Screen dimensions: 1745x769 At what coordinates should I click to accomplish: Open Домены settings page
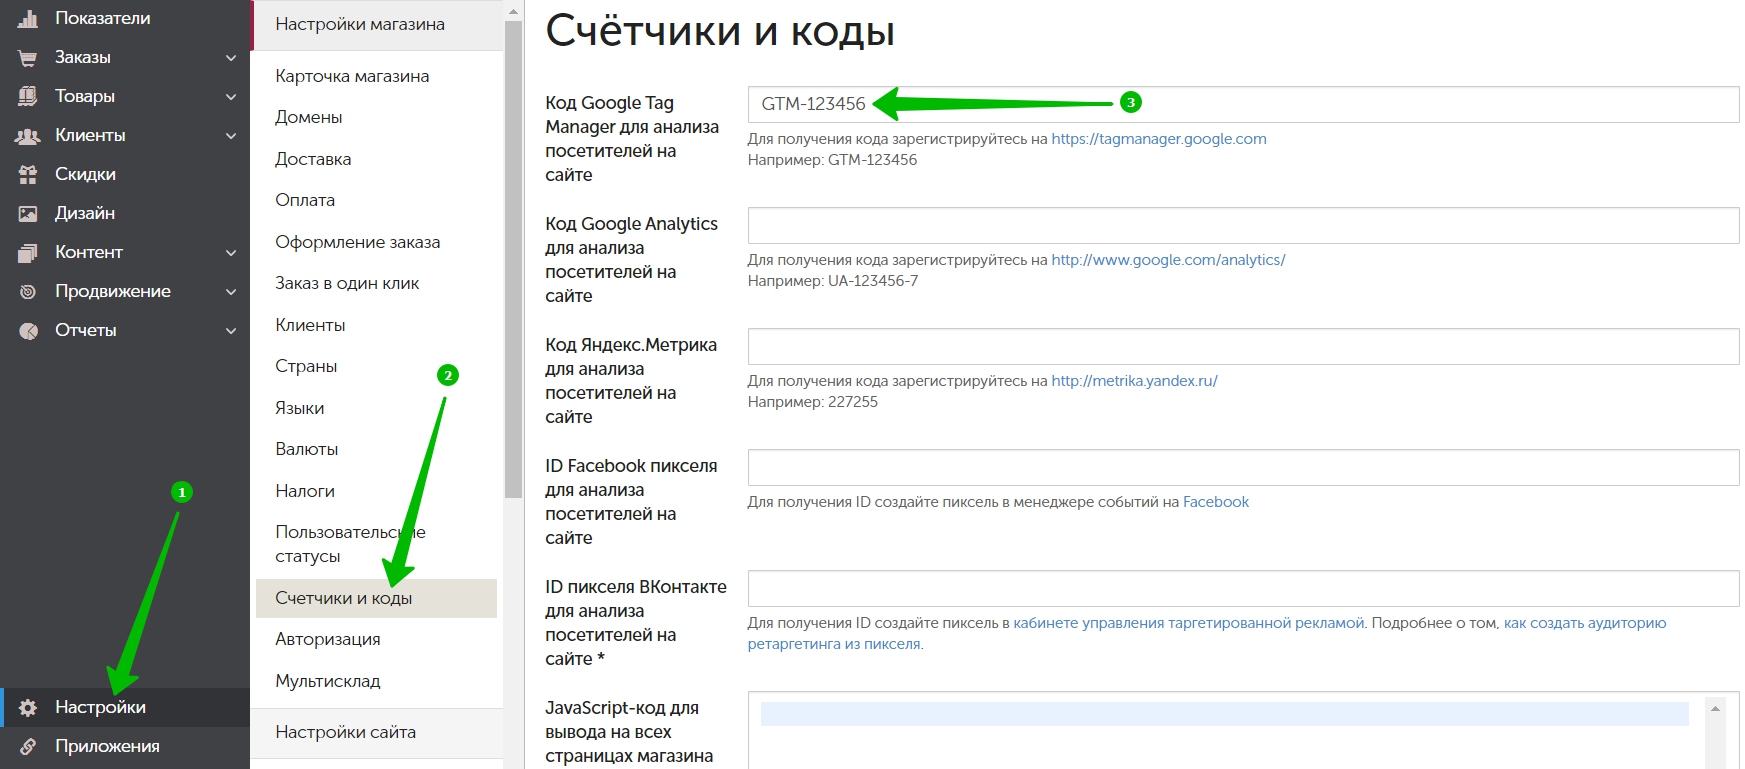[309, 117]
